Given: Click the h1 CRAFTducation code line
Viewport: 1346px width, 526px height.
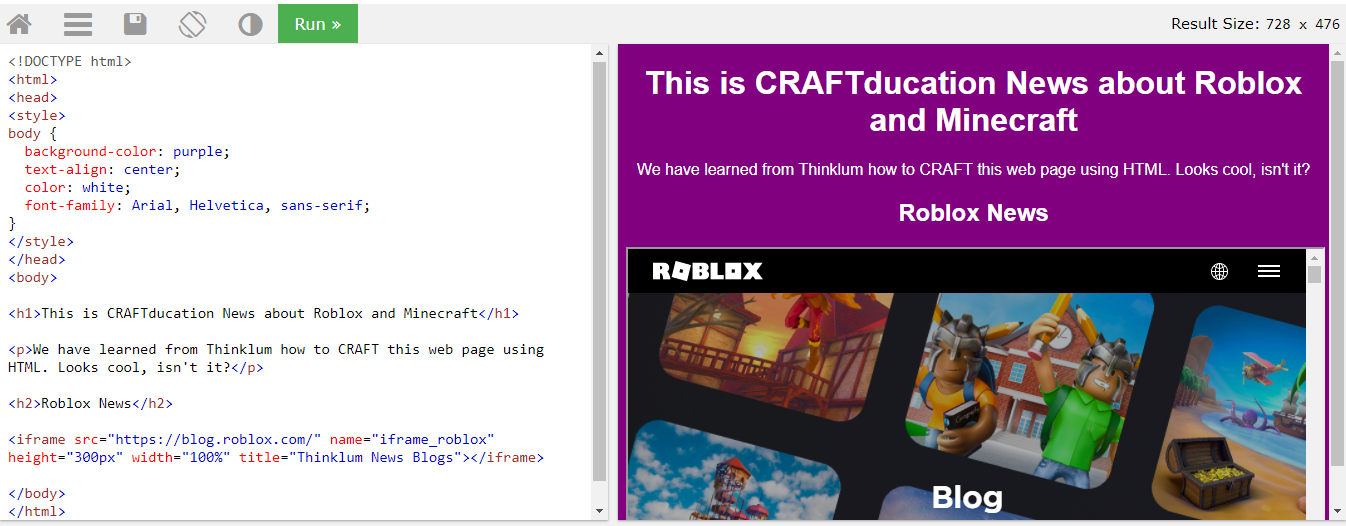Looking at the screenshot, I should click(x=264, y=313).
